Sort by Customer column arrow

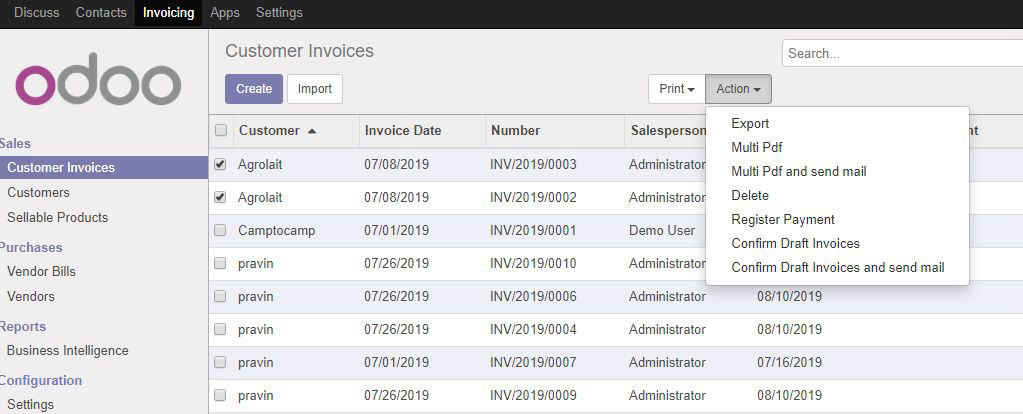click(x=312, y=131)
